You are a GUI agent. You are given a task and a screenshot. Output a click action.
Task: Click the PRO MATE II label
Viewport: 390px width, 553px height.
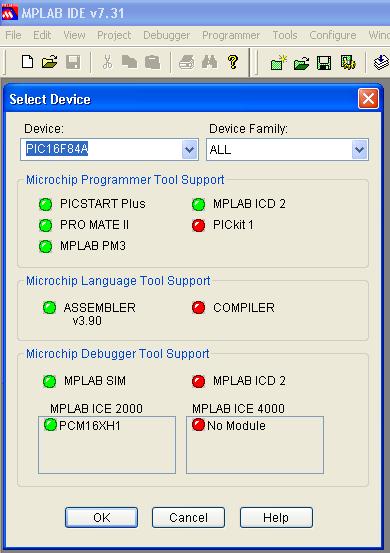coord(95,225)
